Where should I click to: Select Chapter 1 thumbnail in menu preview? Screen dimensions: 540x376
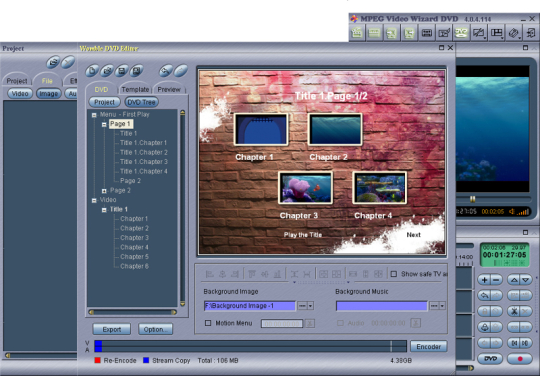261,129
